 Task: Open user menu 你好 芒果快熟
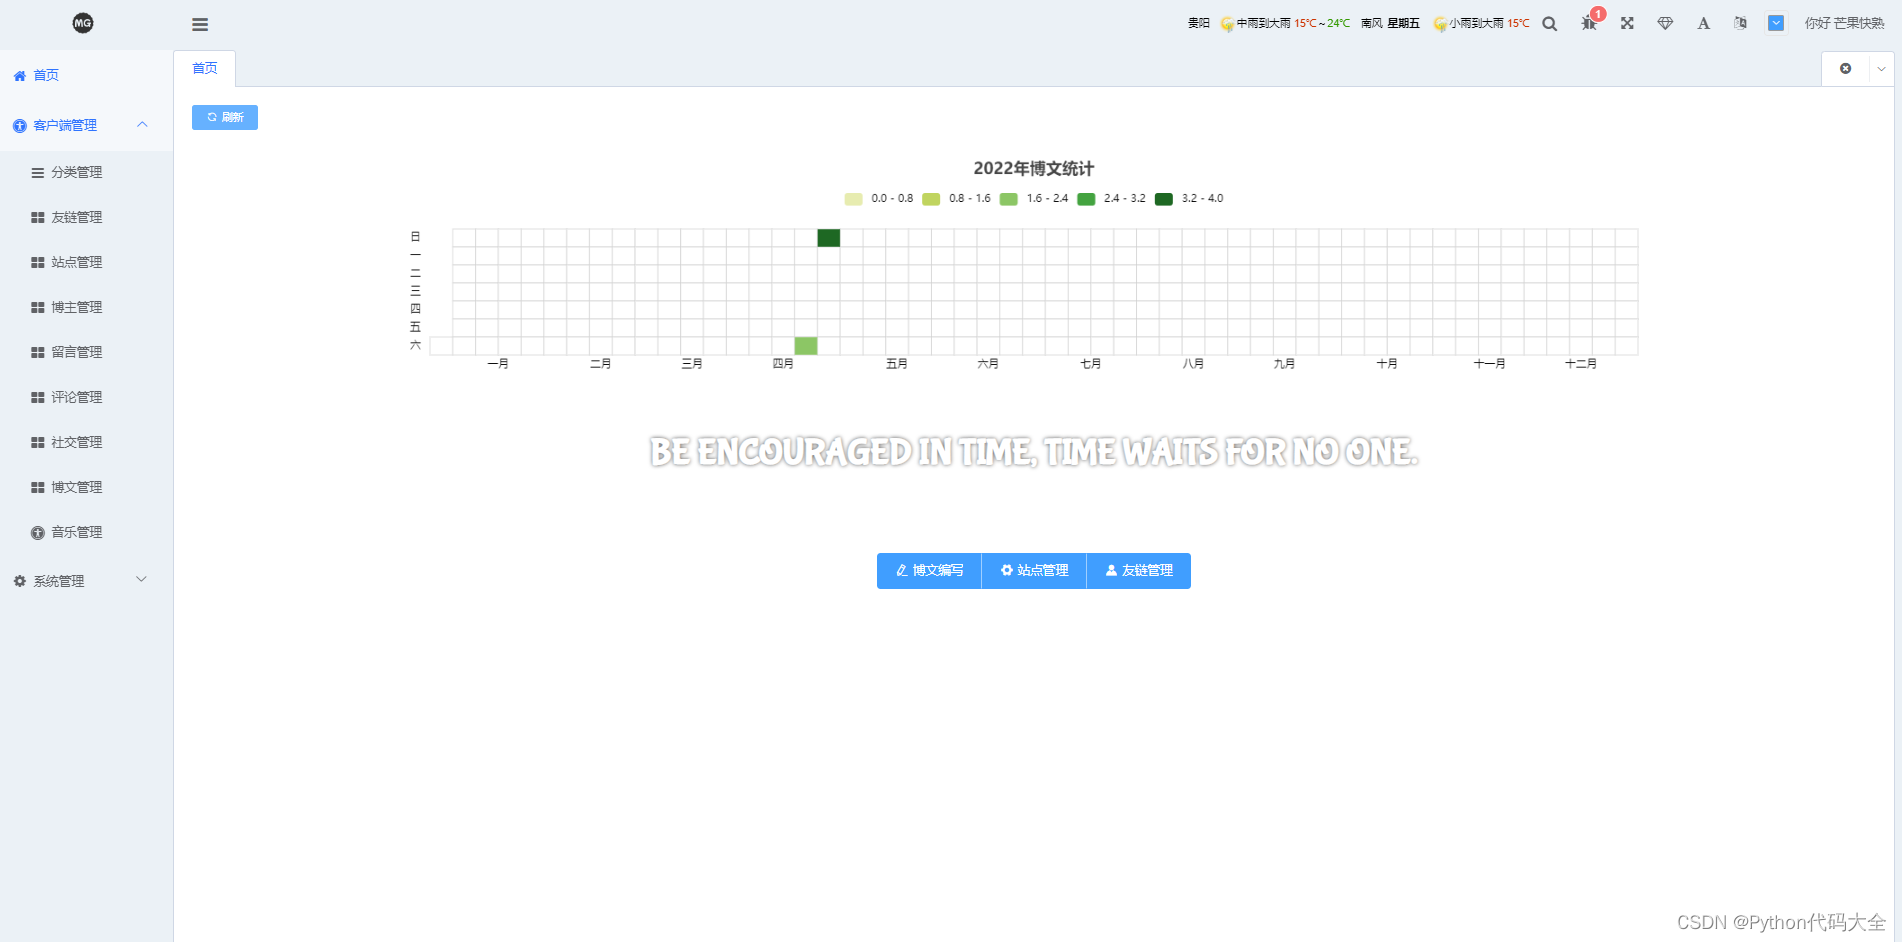coord(1844,23)
